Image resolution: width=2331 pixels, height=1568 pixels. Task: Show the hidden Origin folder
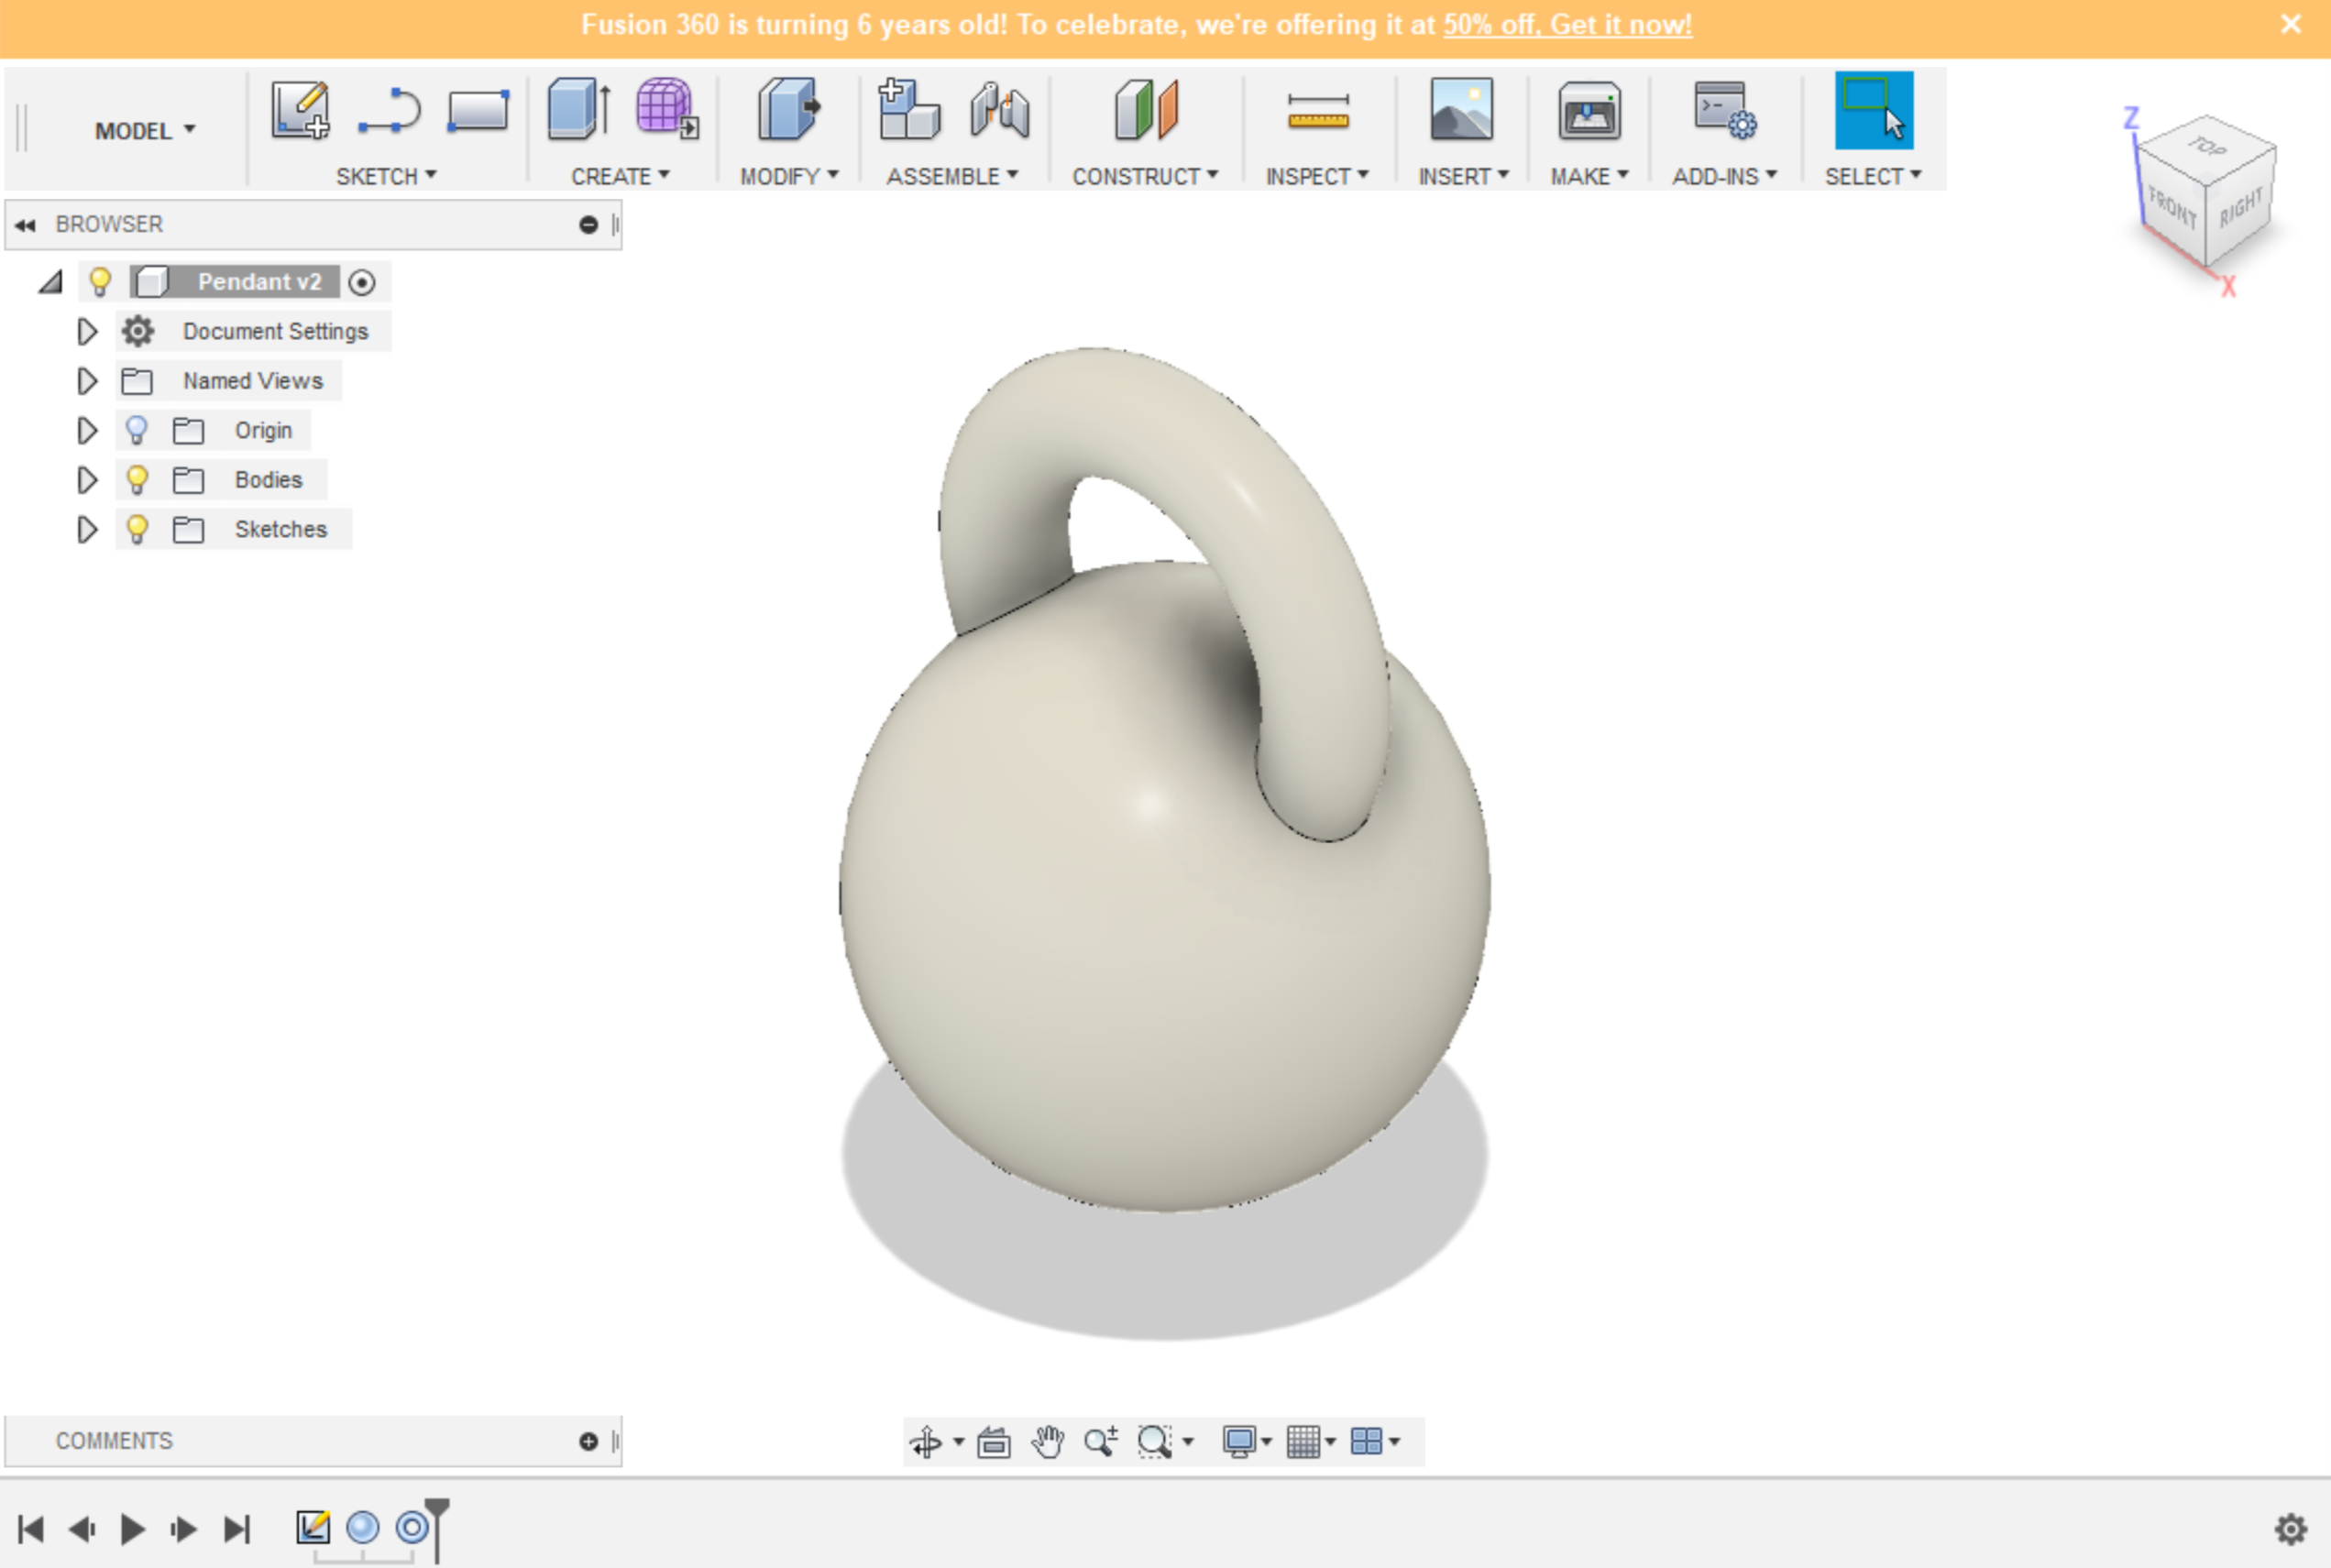(x=137, y=430)
